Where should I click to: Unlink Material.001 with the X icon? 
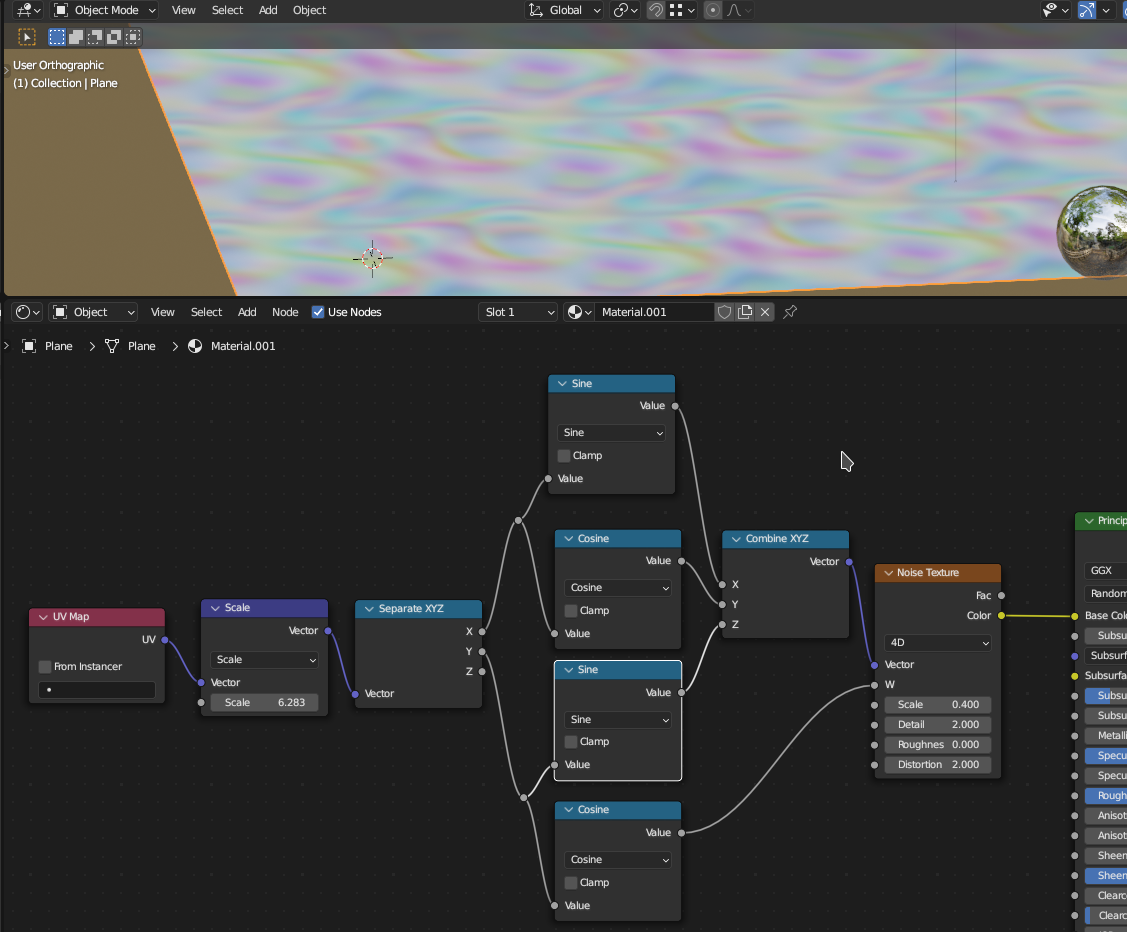pos(765,312)
